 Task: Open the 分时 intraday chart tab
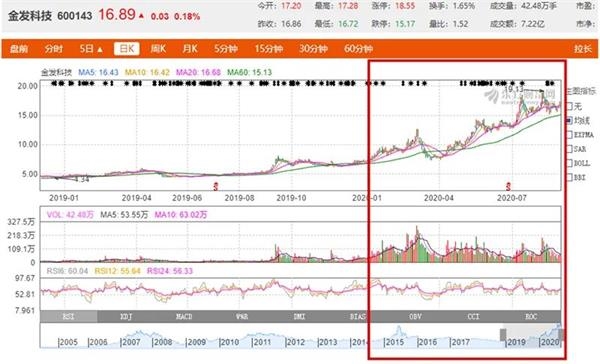(54, 49)
